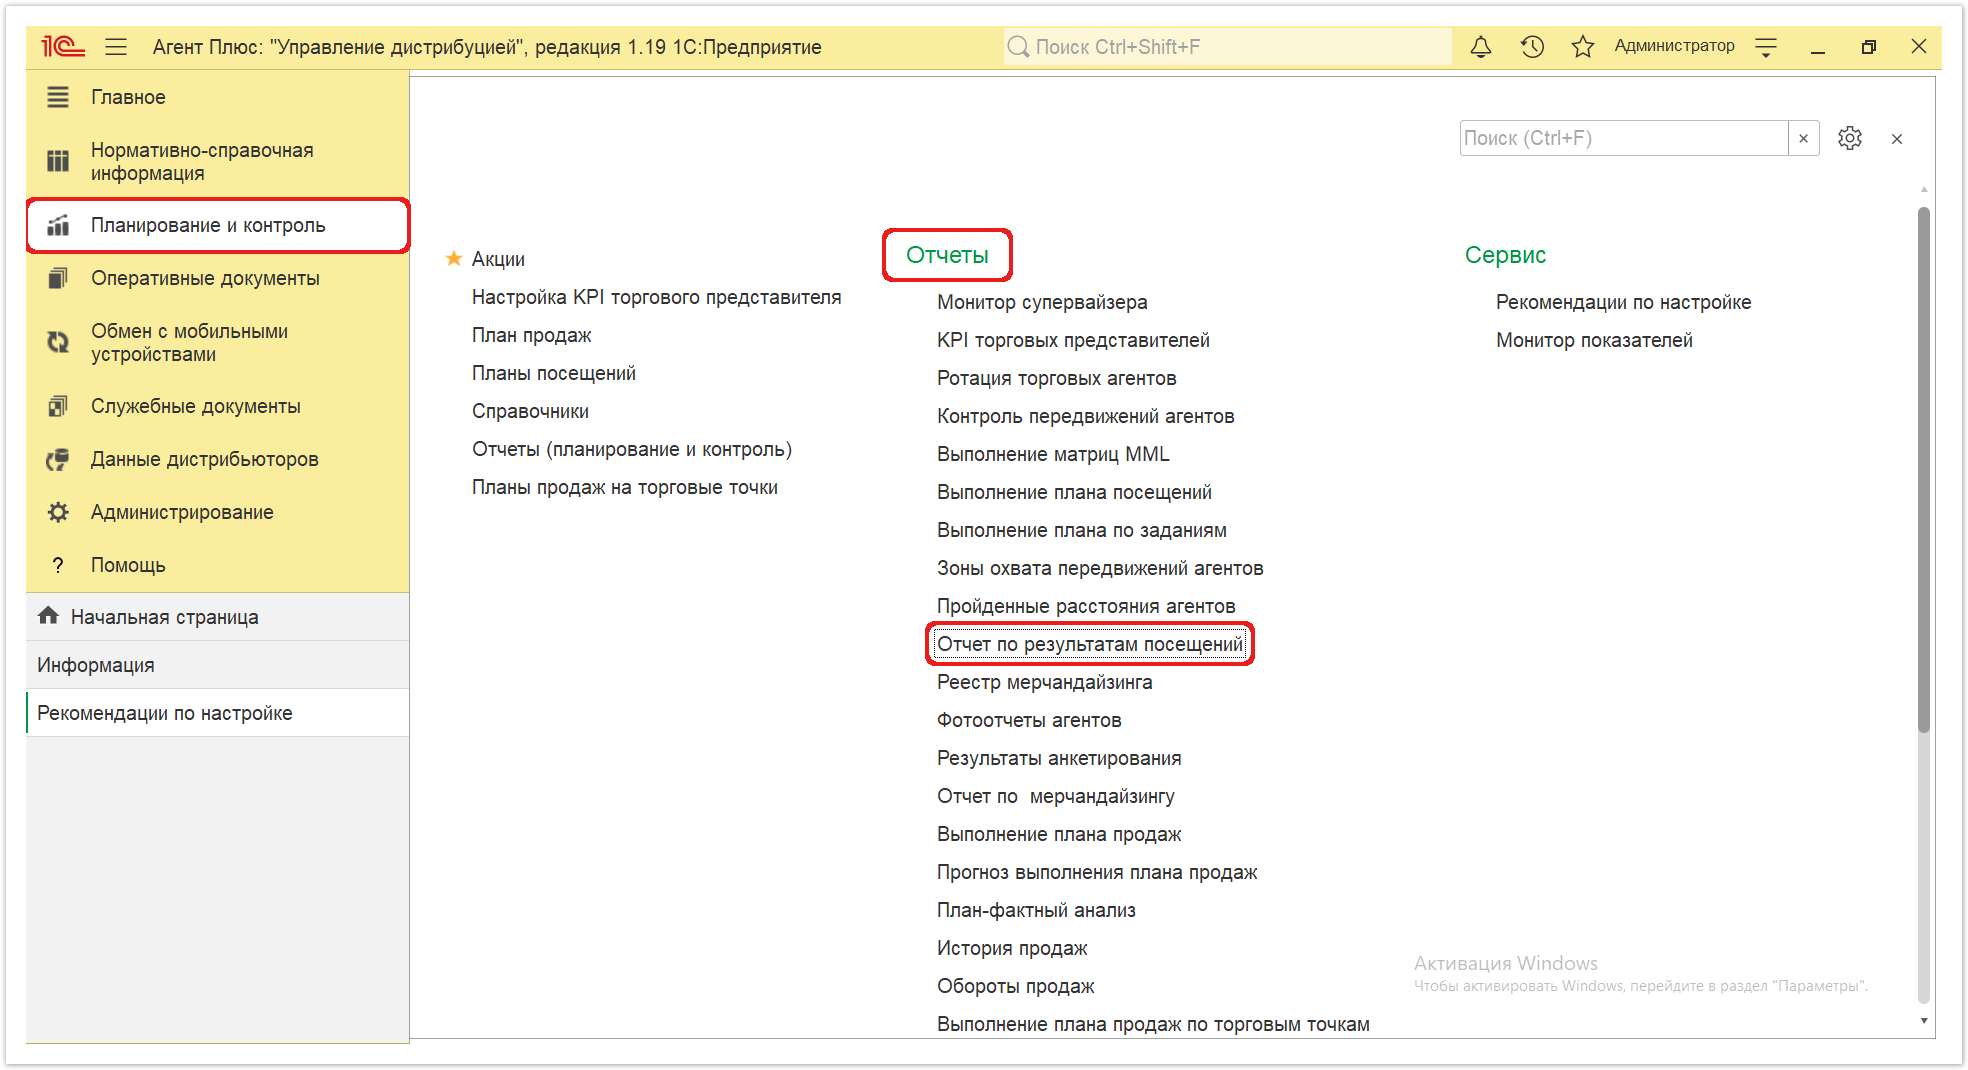
Task: Open Прогноз выполнения плана продаж
Action: [1097, 872]
